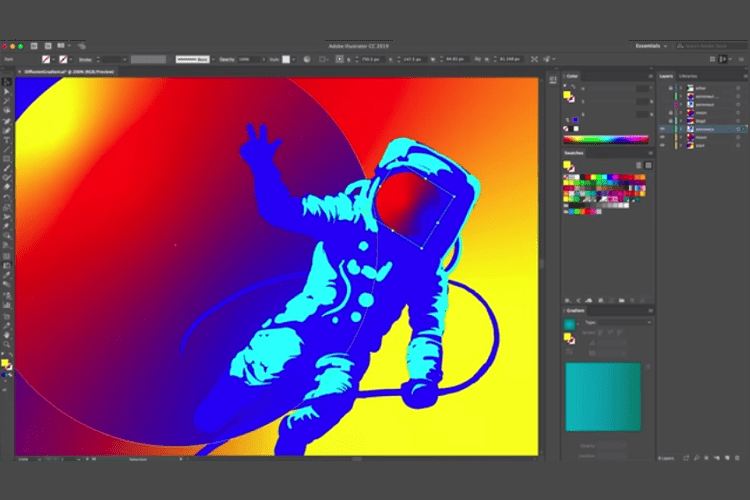Expand the other layer

click(x=681, y=88)
